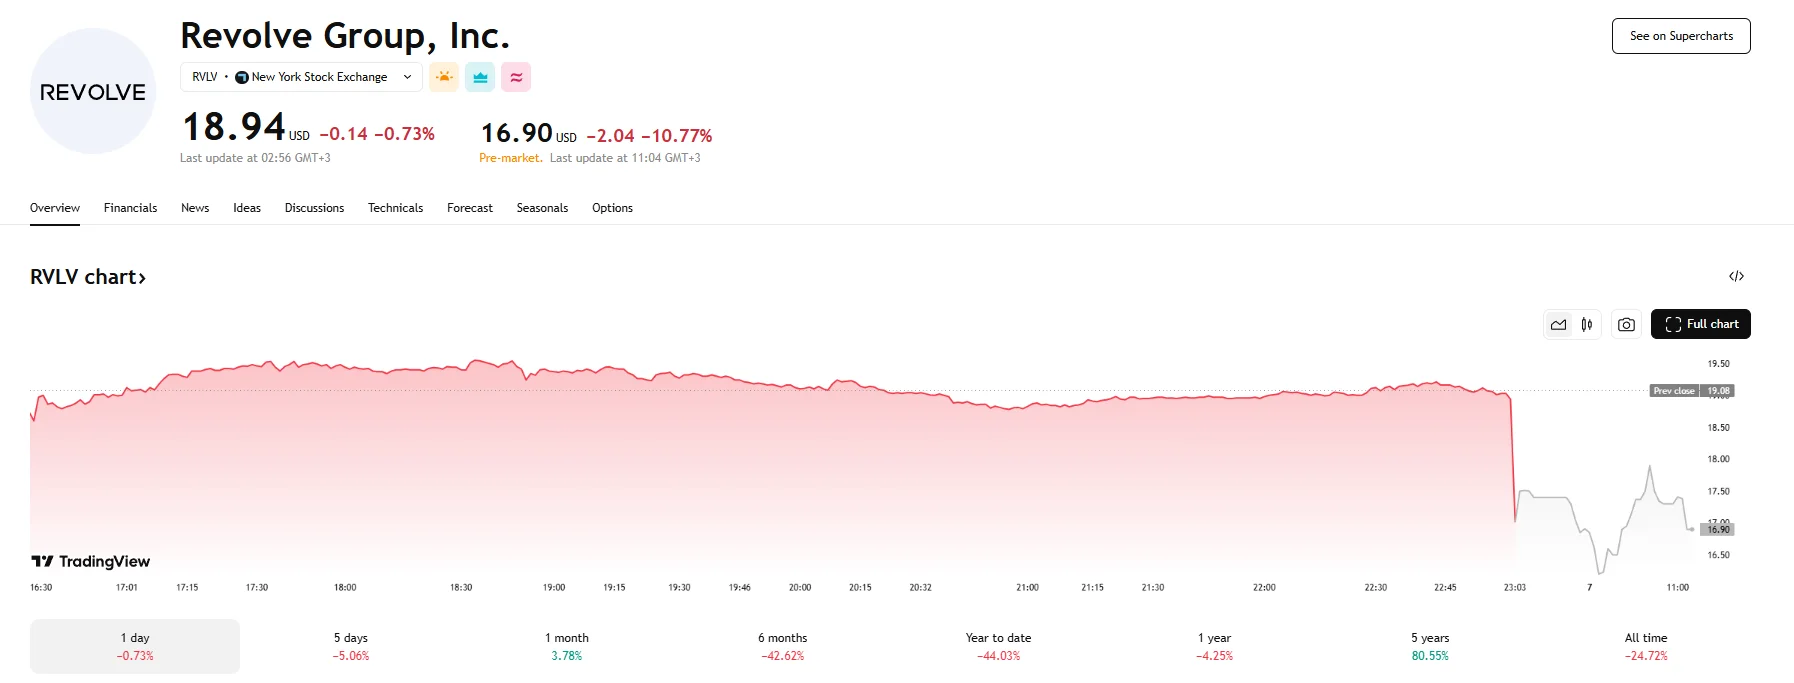Switch to the 5 years range
Viewport: 1794px width, 683px height.
[x=1430, y=645]
